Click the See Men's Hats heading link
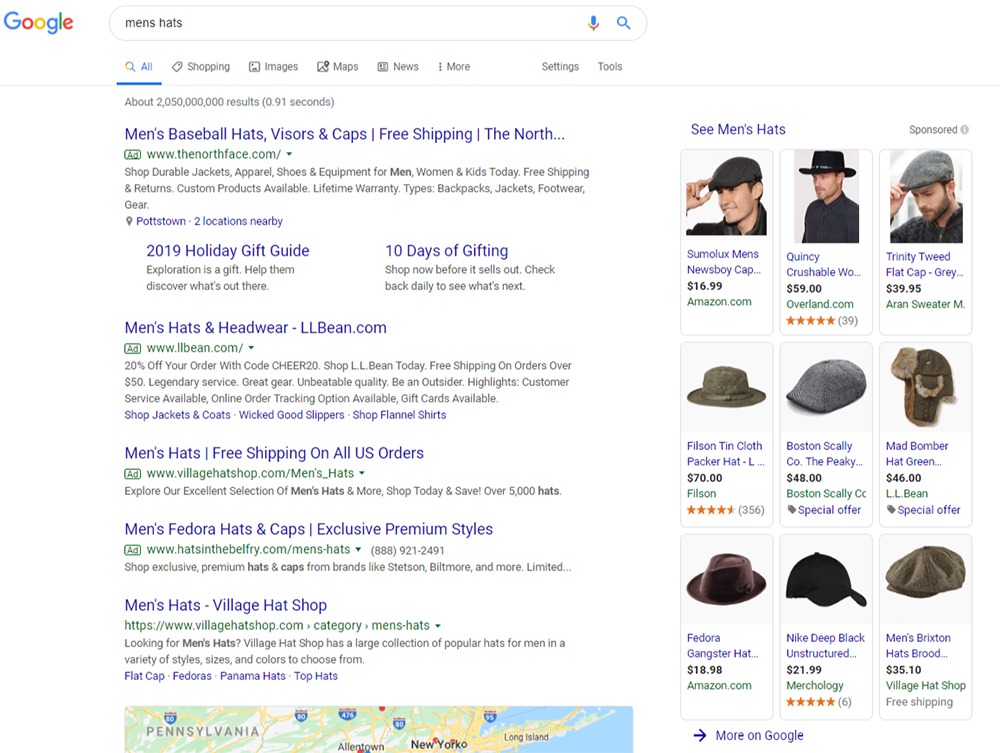The height and width of the screenshot is (753, 1000). point(738,129)
